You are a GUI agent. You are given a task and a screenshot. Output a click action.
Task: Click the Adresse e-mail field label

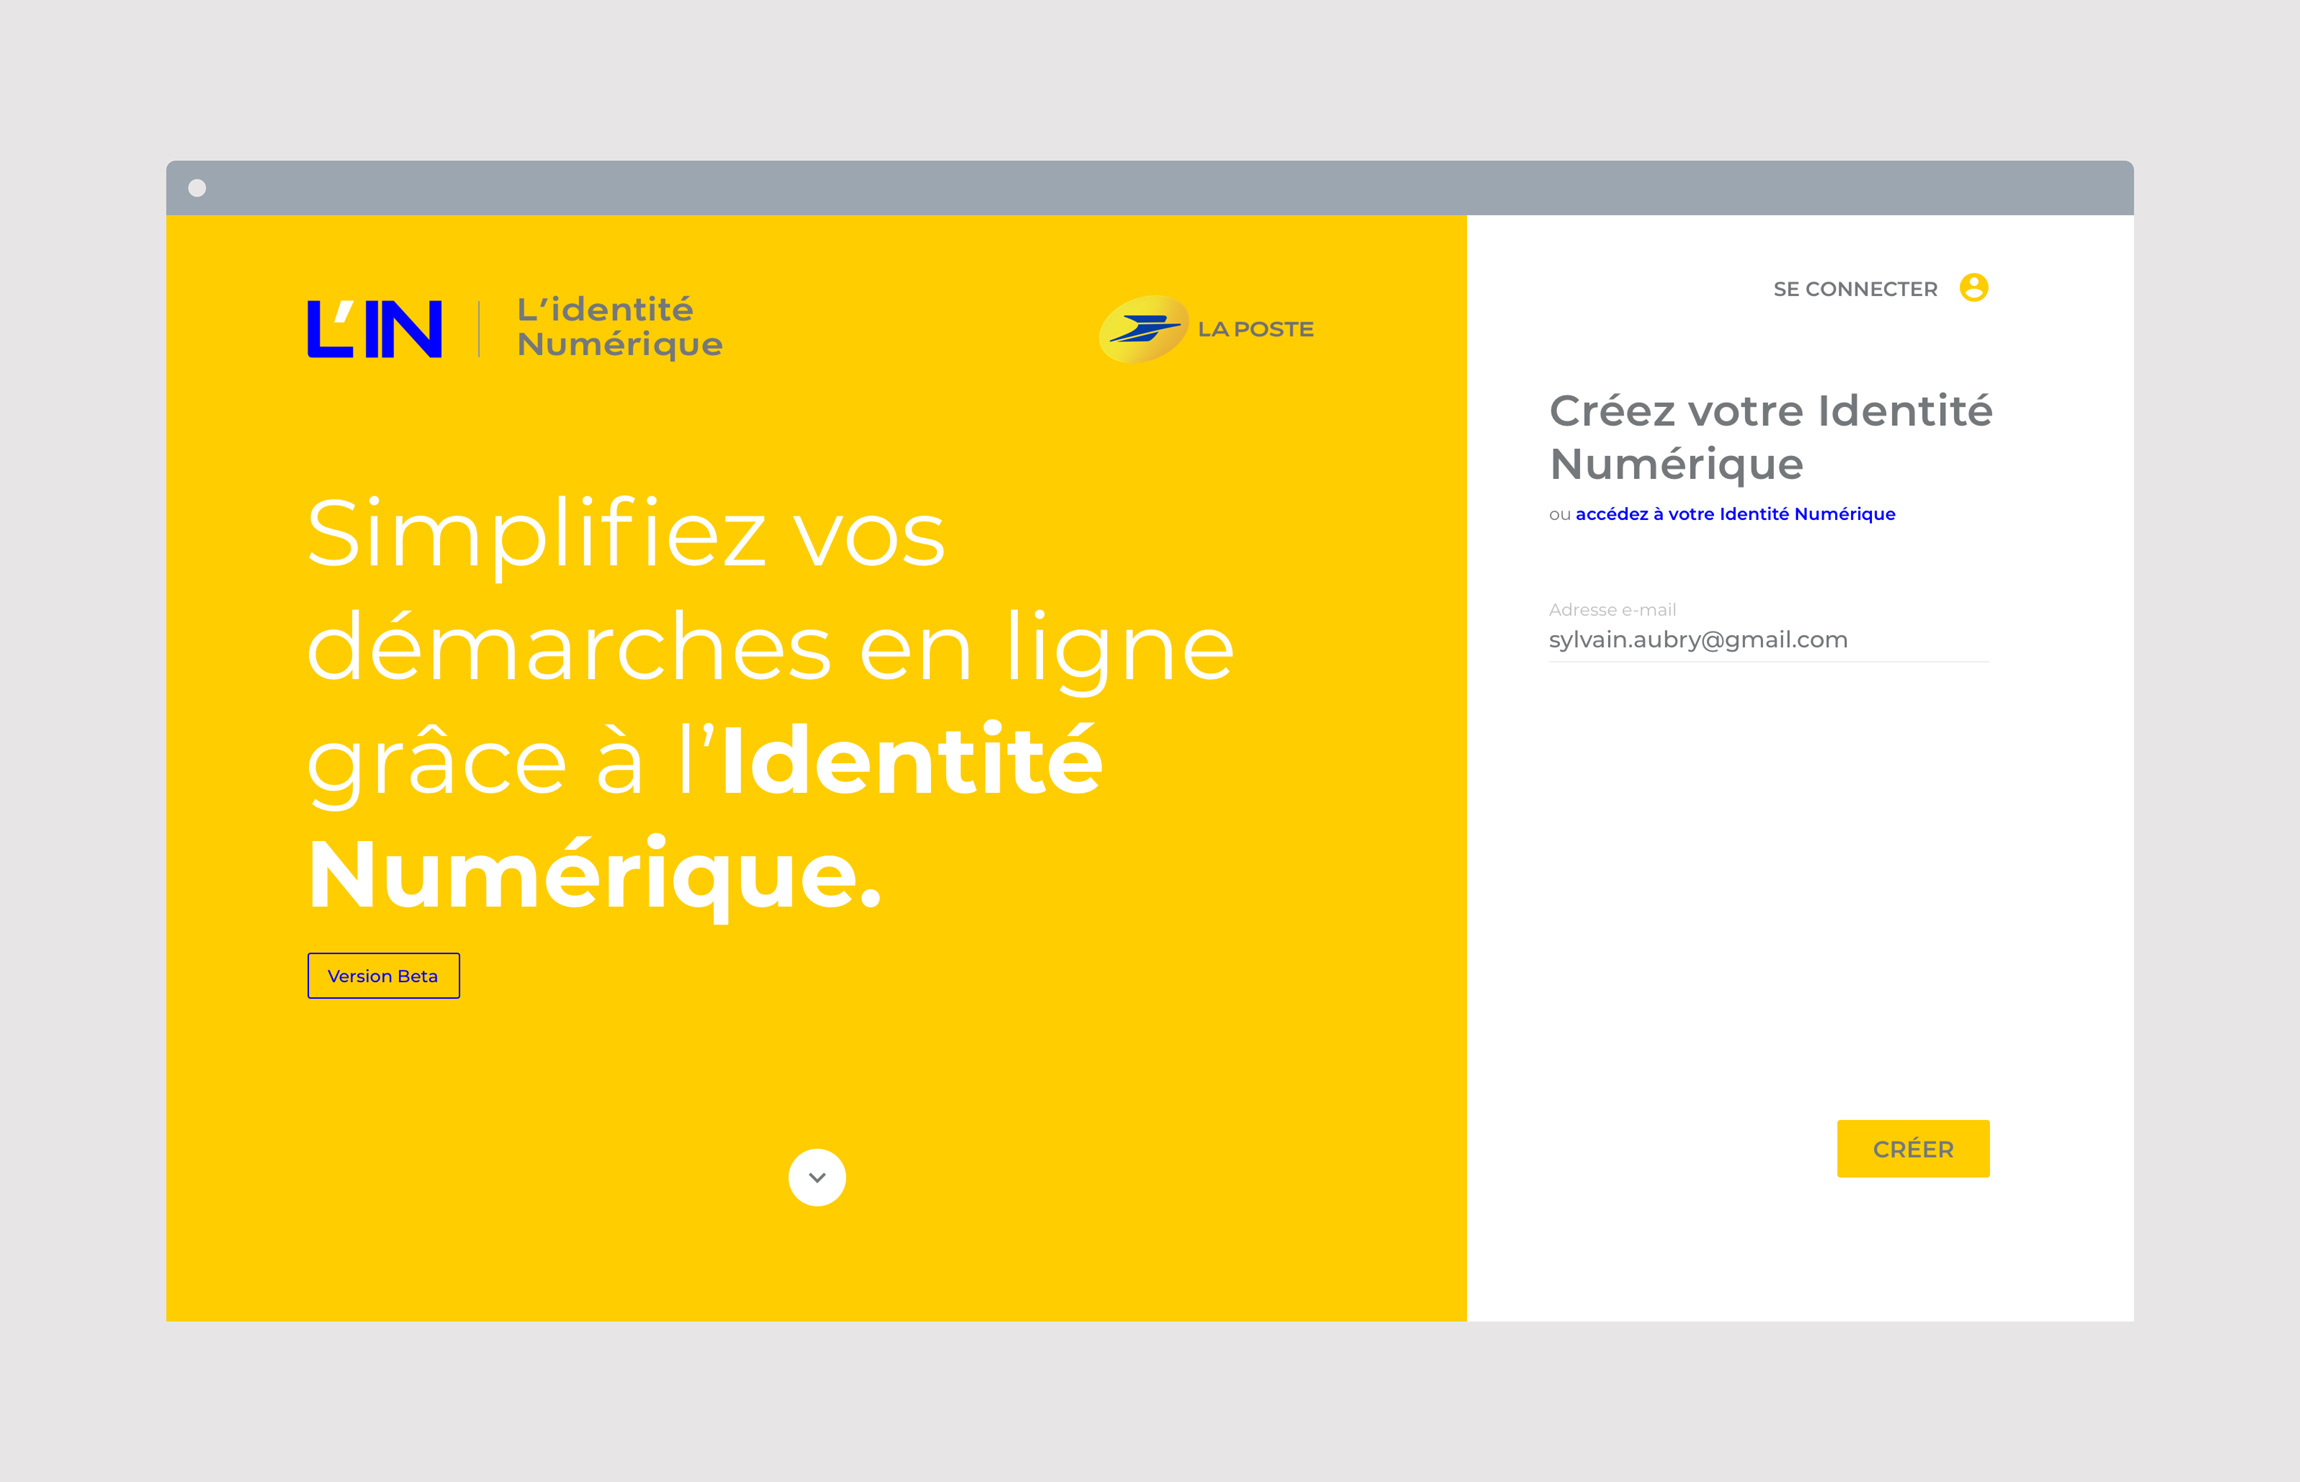pos(1611,609)
